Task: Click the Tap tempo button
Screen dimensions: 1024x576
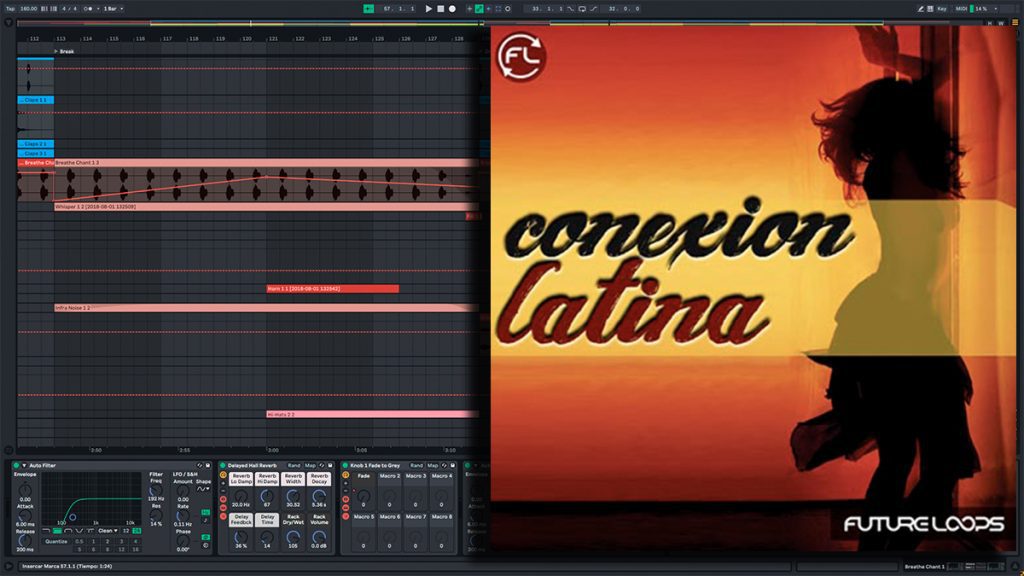Action: click(10, 9)
